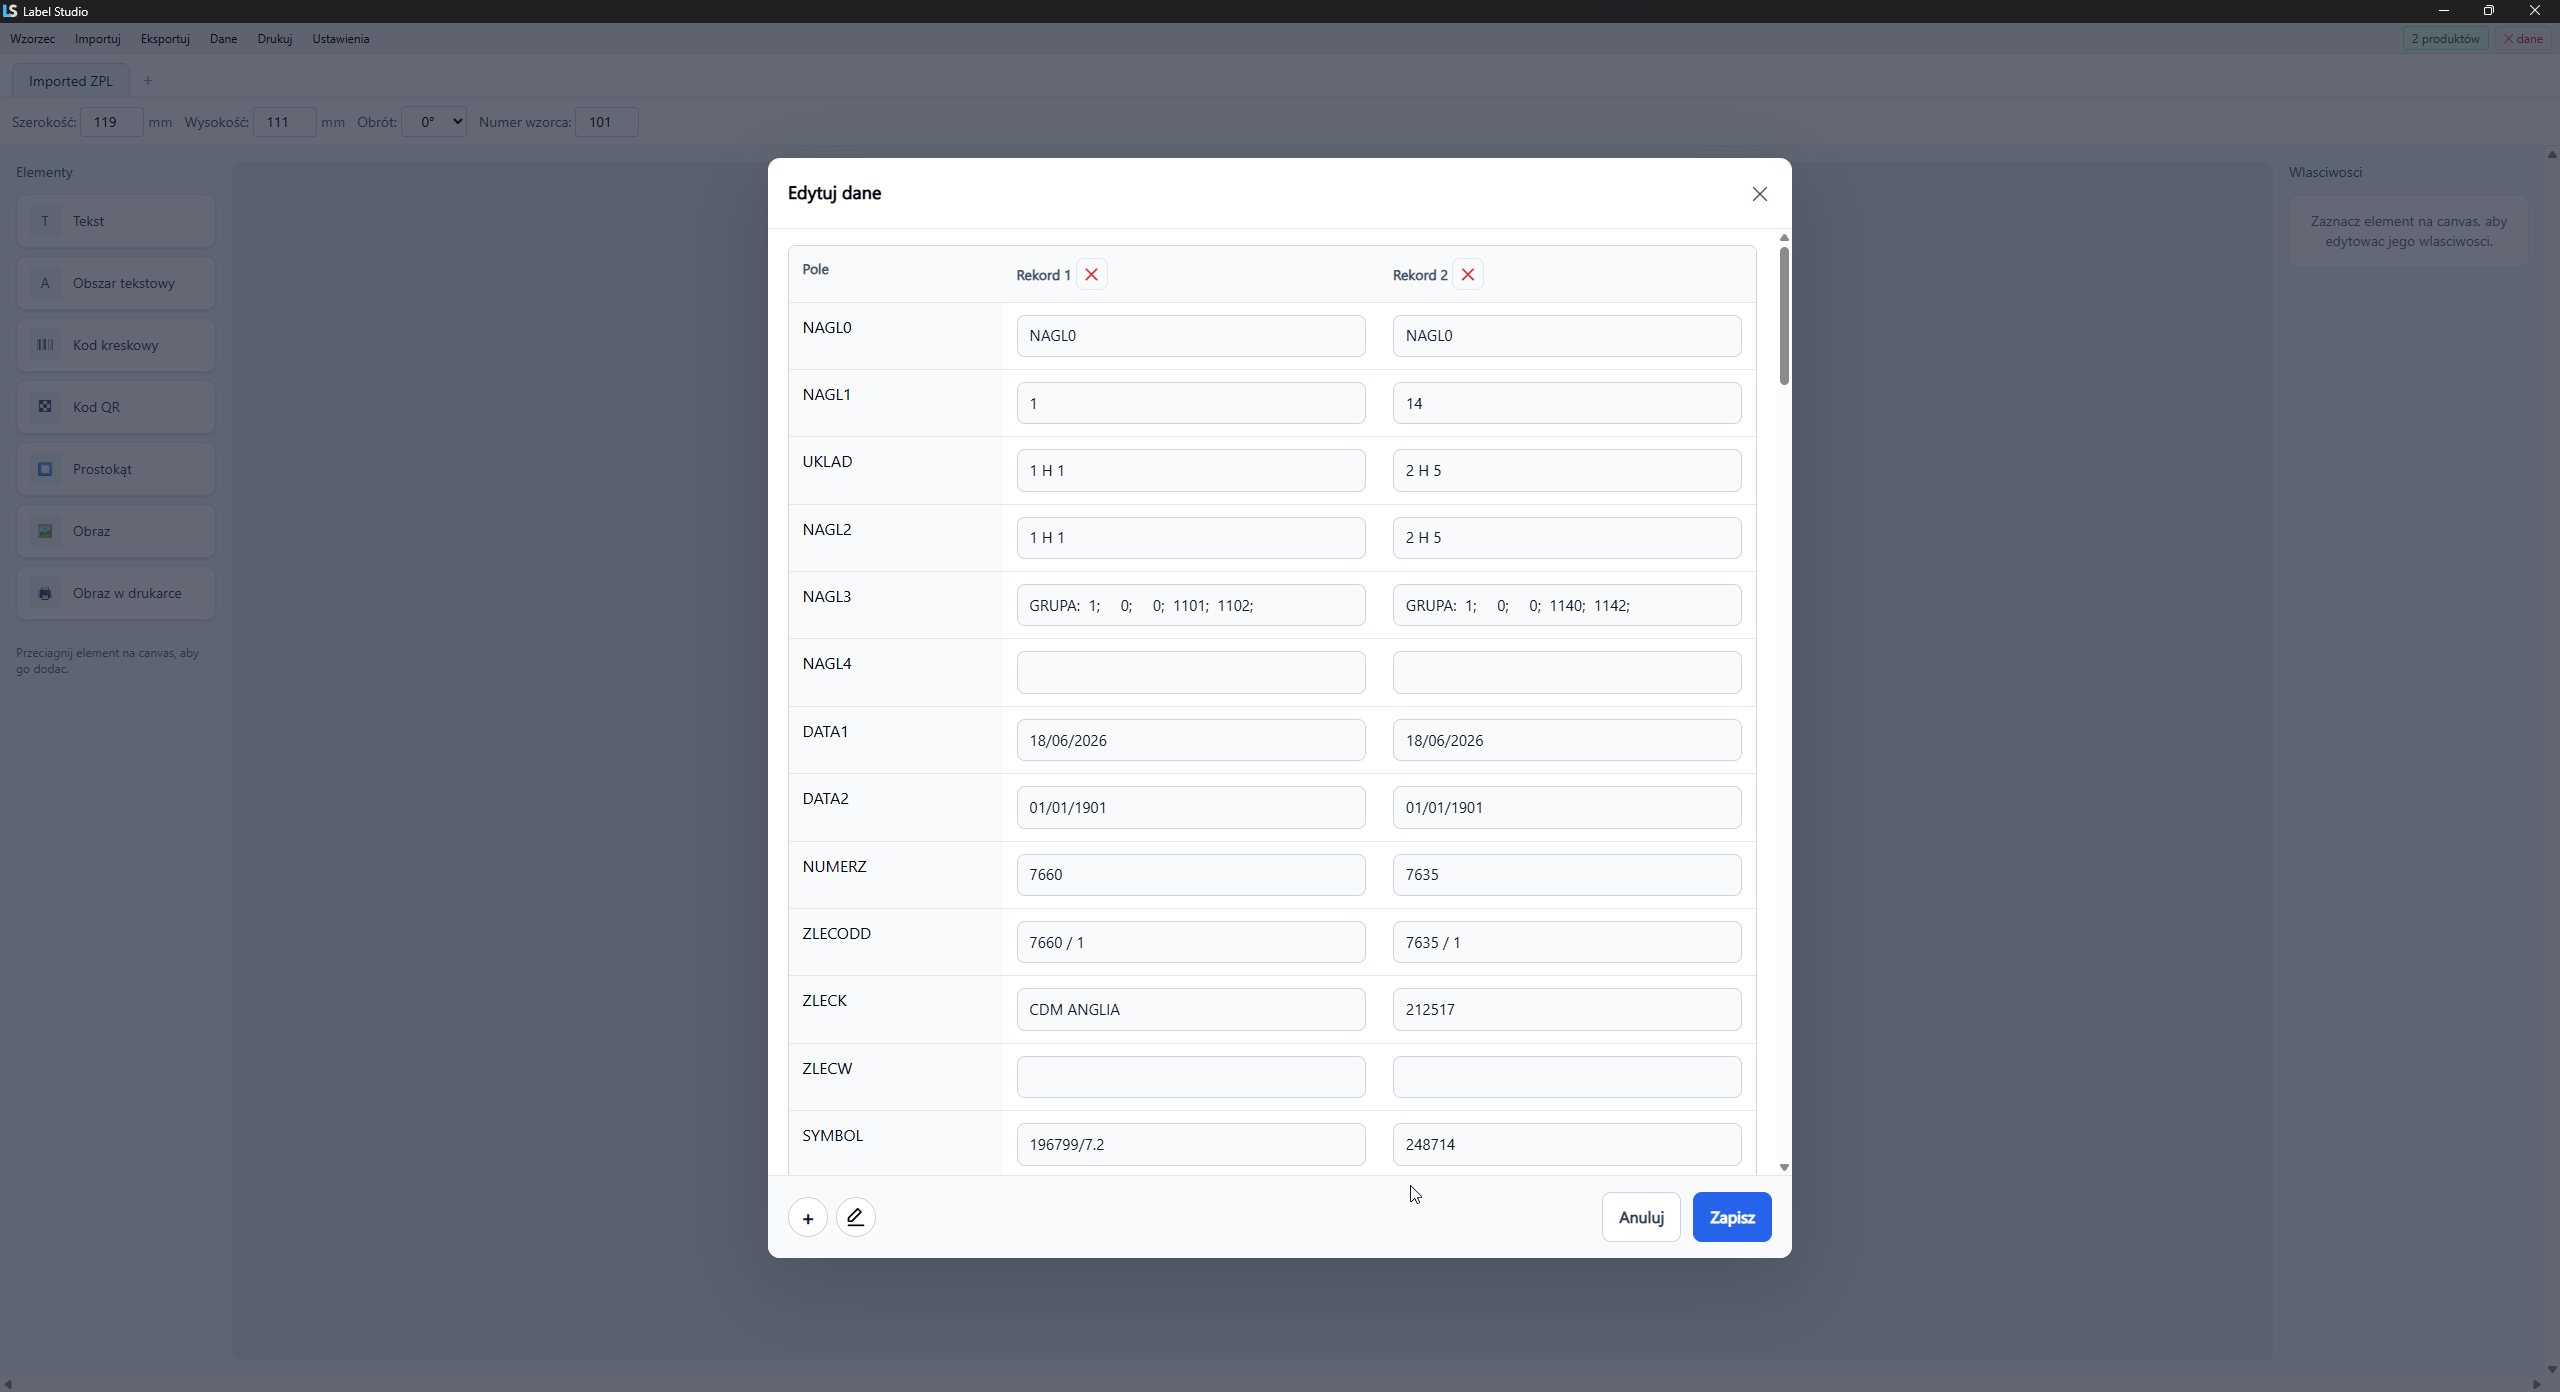Select the Tekst element icon
2560x1392 pixels.
pyautogui.click(x=45, y=221)
